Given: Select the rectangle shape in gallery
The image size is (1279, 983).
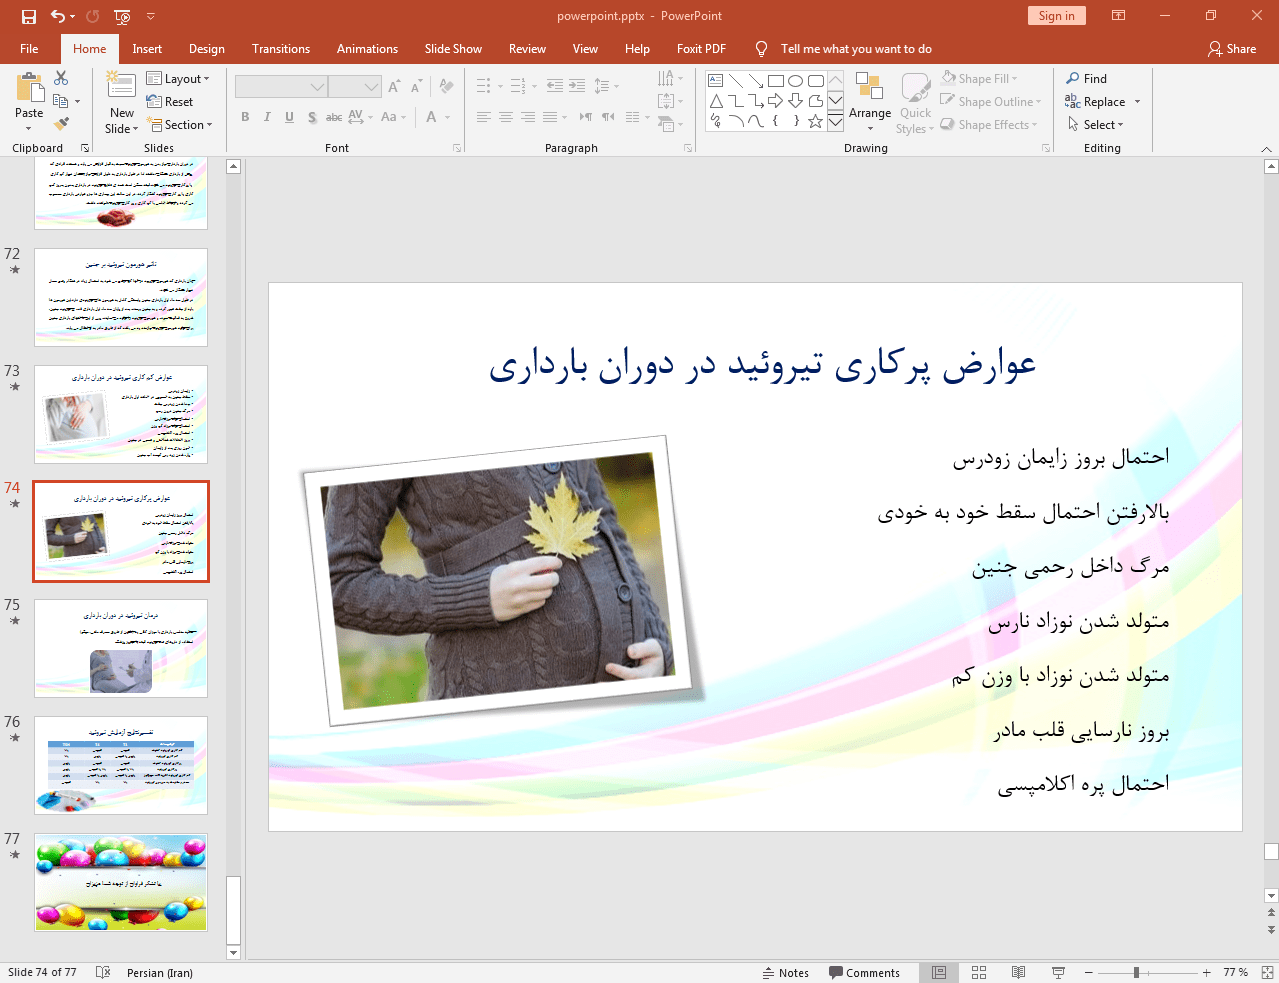Looking at the screenshot, I should point(776,81).
